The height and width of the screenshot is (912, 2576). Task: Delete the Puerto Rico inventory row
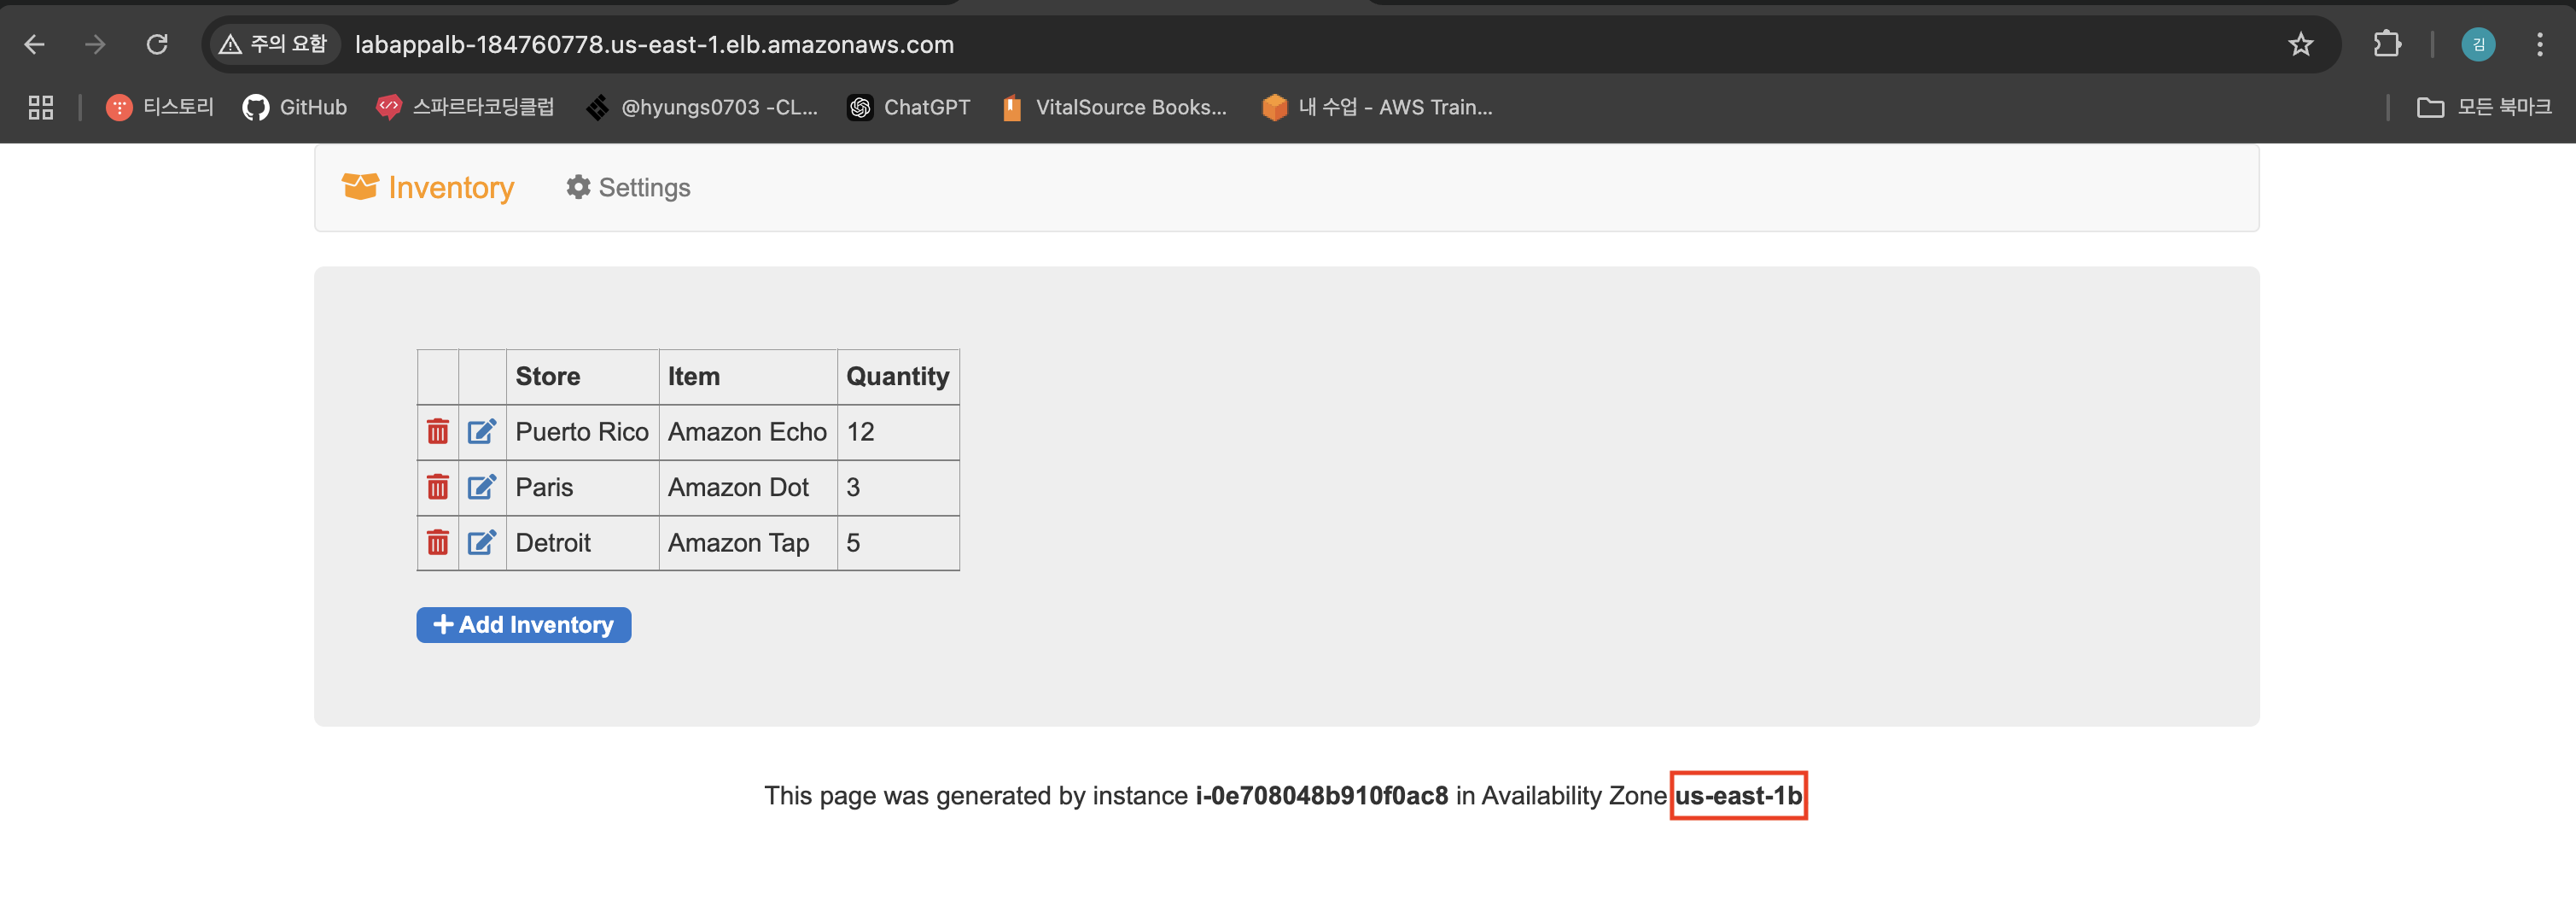437,432
